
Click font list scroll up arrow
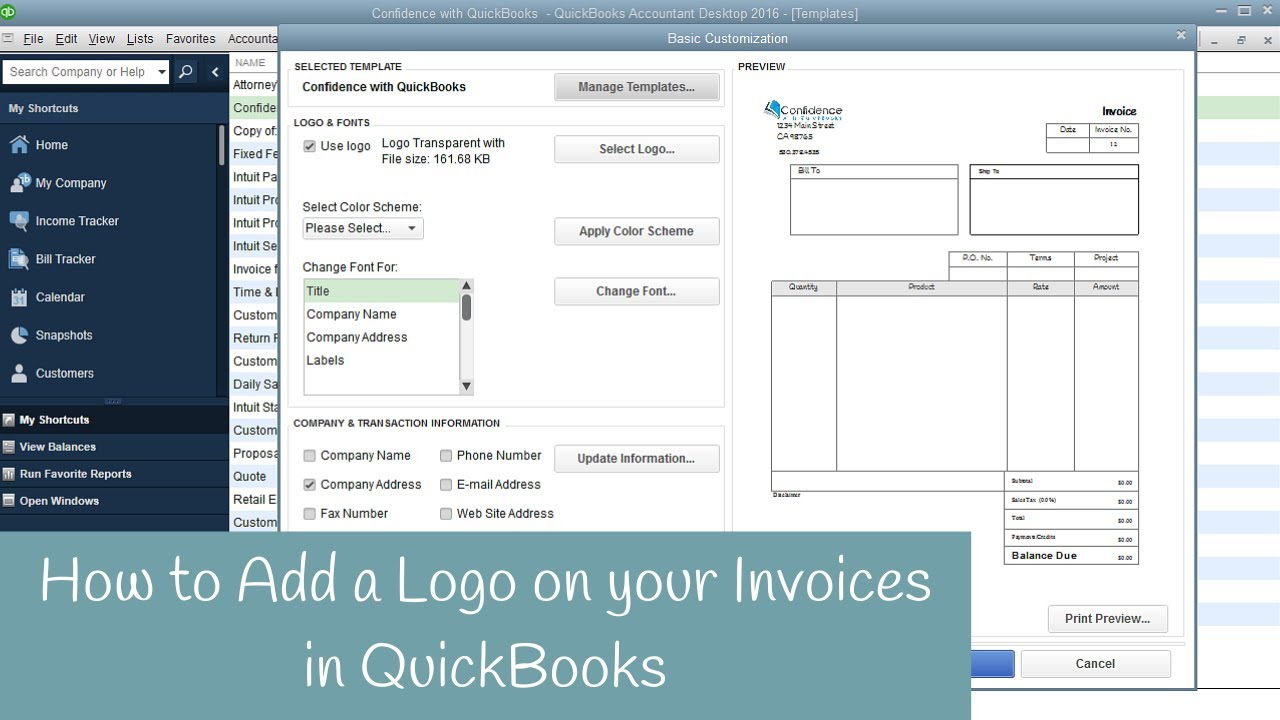point(466,286)
